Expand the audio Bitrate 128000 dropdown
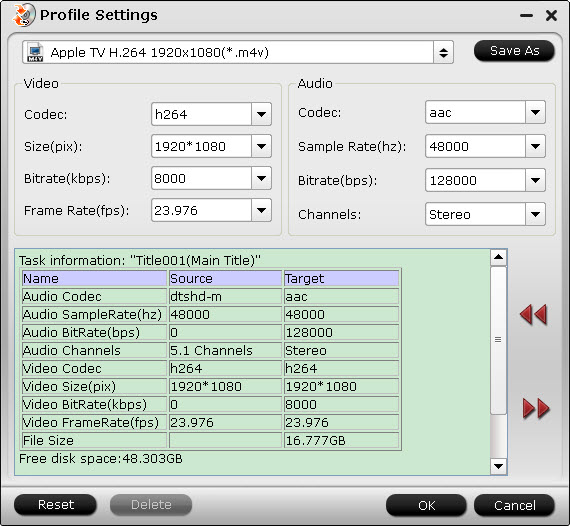Viewport: 570px width, 526px height. point(535,180)
